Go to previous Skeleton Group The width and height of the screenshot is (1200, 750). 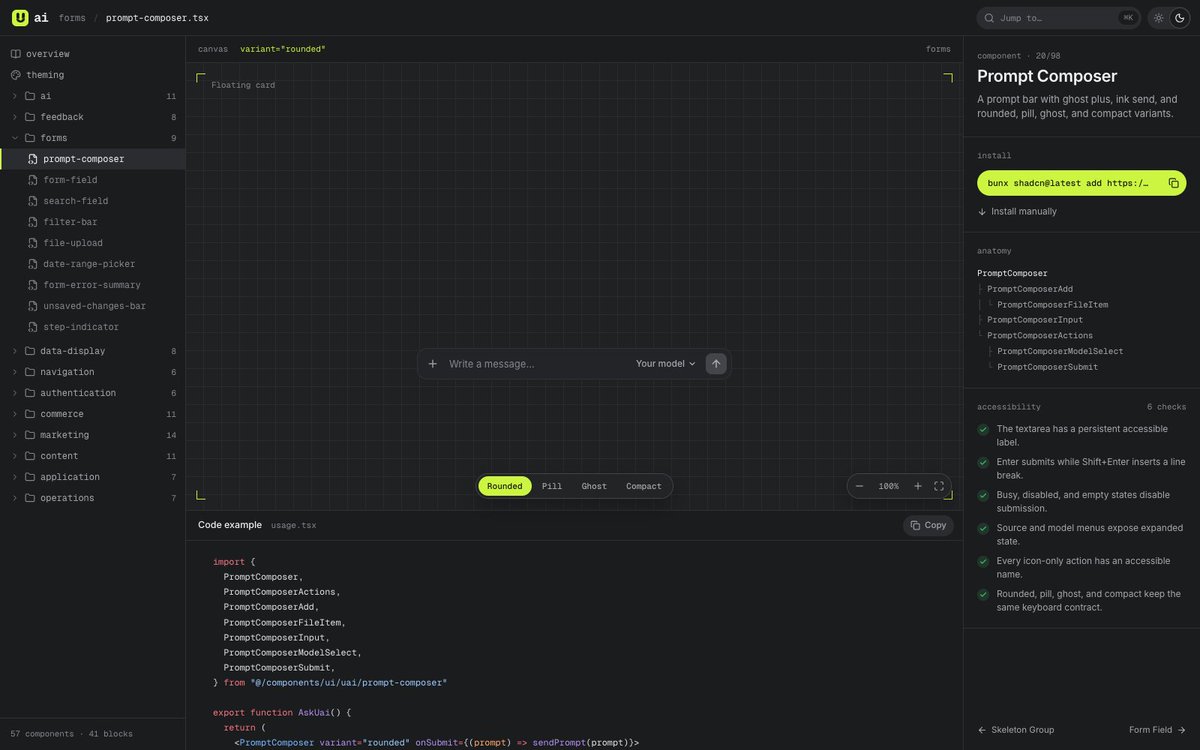click(x=1016, y=730)
